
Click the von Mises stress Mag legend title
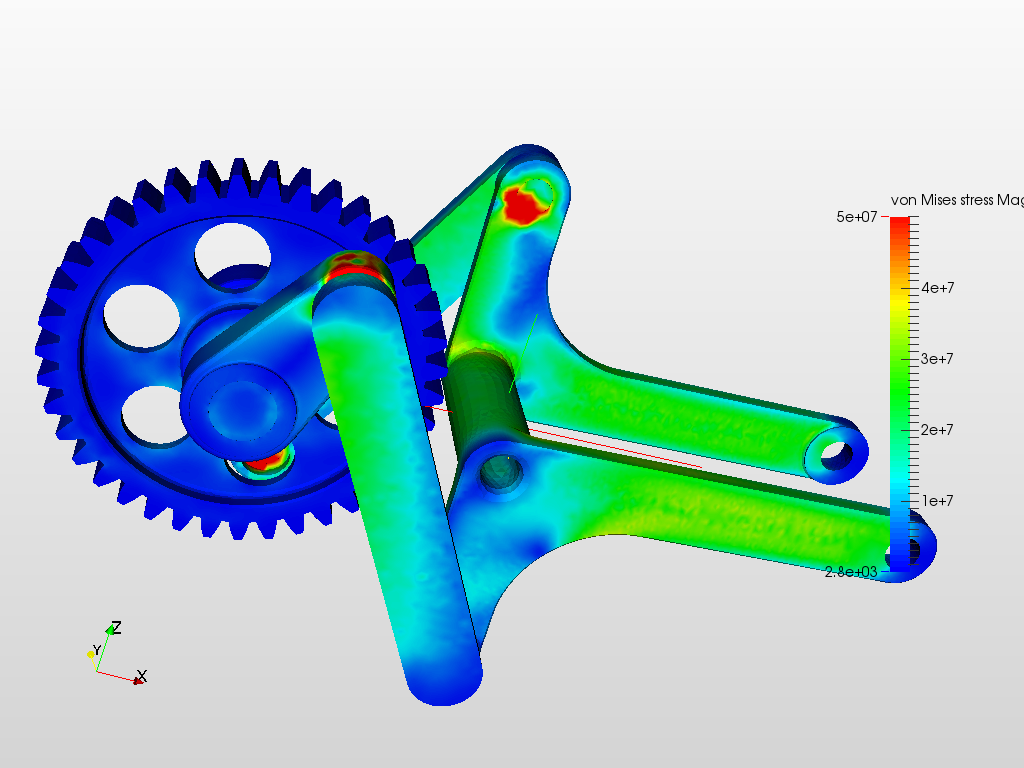[x=955, y=197]
